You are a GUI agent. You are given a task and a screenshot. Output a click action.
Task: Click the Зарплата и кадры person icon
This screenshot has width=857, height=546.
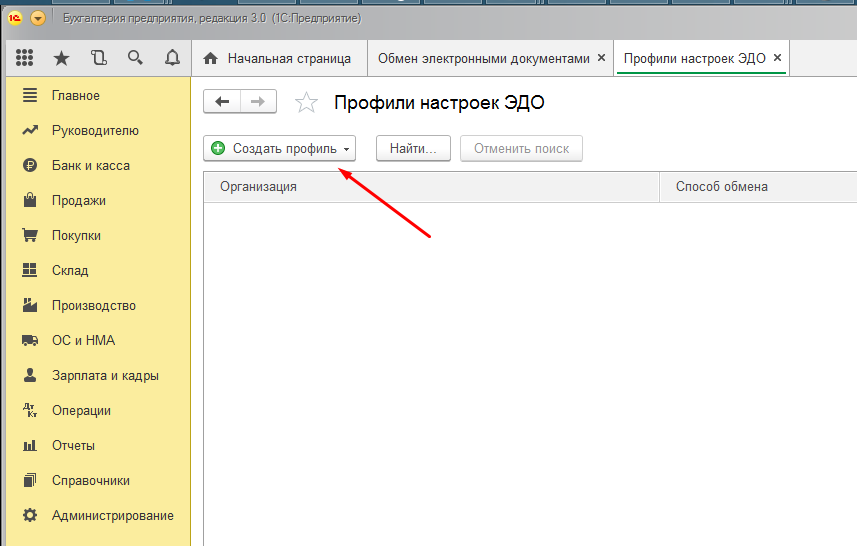coord(30,375)
